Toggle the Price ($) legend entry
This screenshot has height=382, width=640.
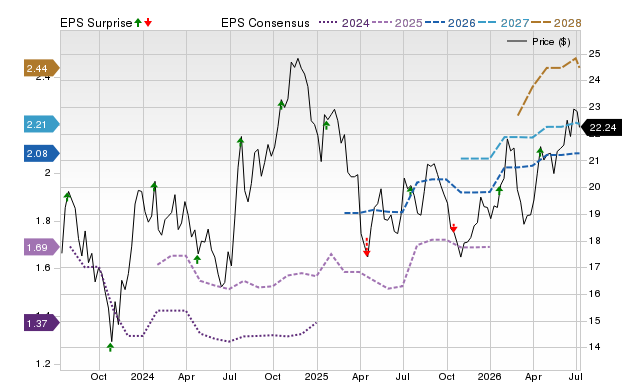point(539,42)
